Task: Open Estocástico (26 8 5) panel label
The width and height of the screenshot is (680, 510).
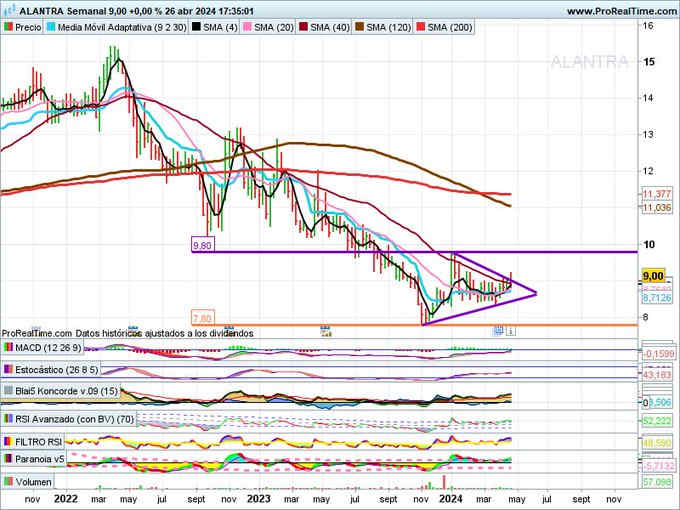Action: click(56, 369)
